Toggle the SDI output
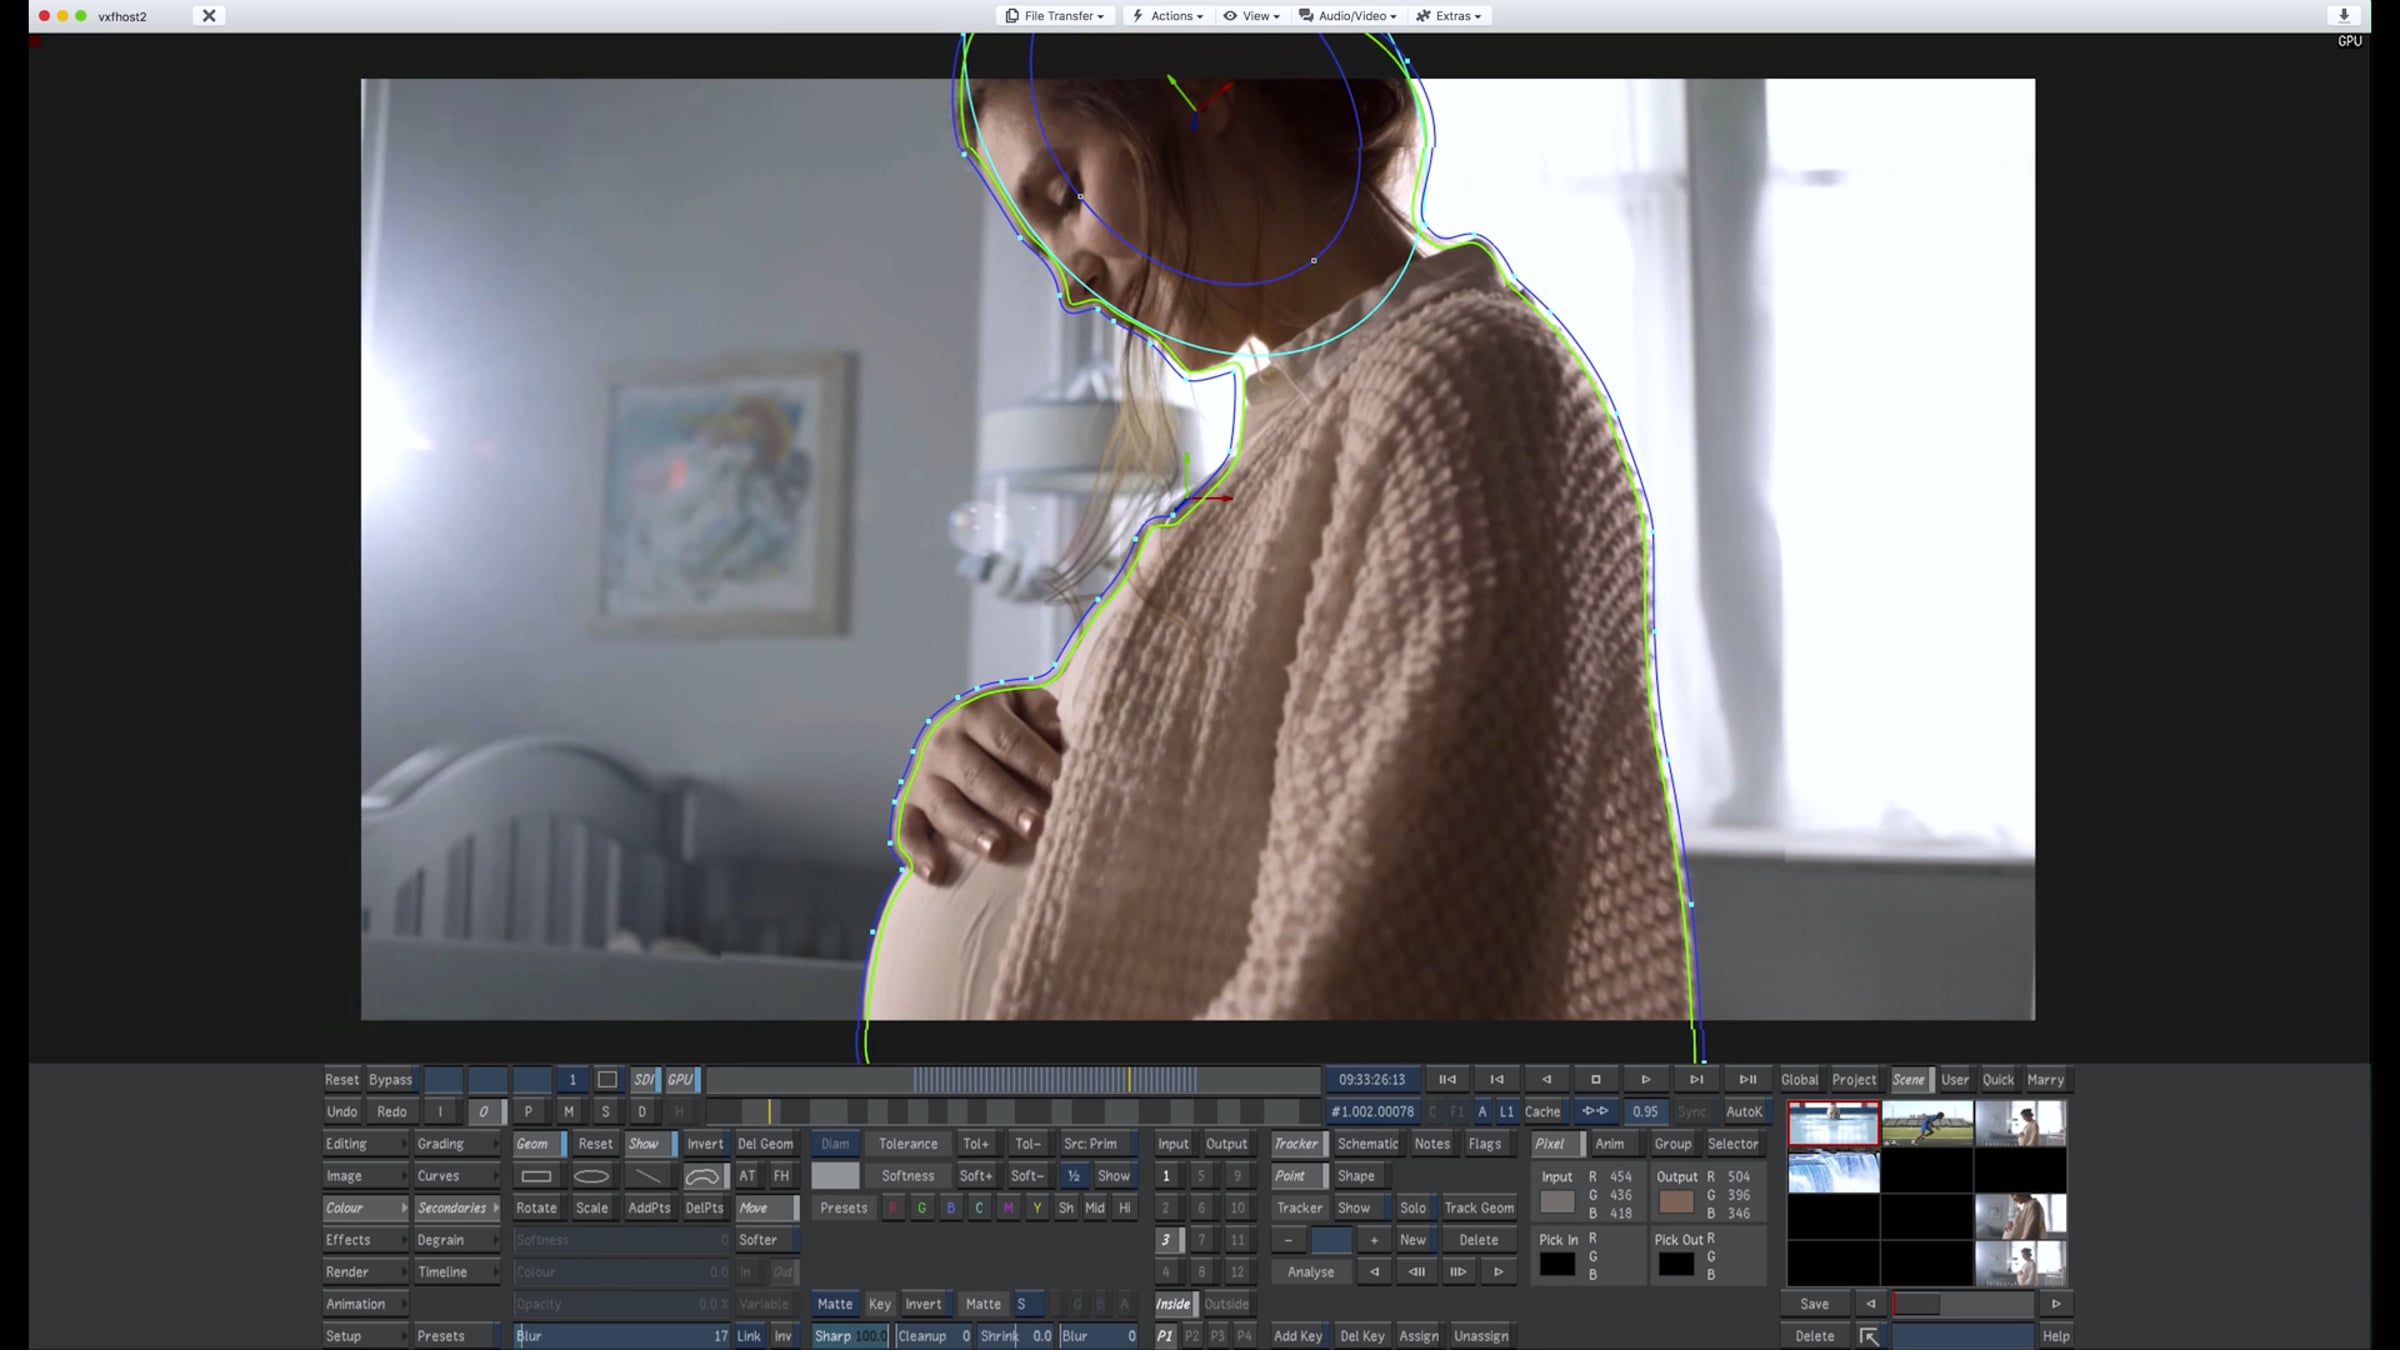The image size is (2400, 1350). [644, 1080]
